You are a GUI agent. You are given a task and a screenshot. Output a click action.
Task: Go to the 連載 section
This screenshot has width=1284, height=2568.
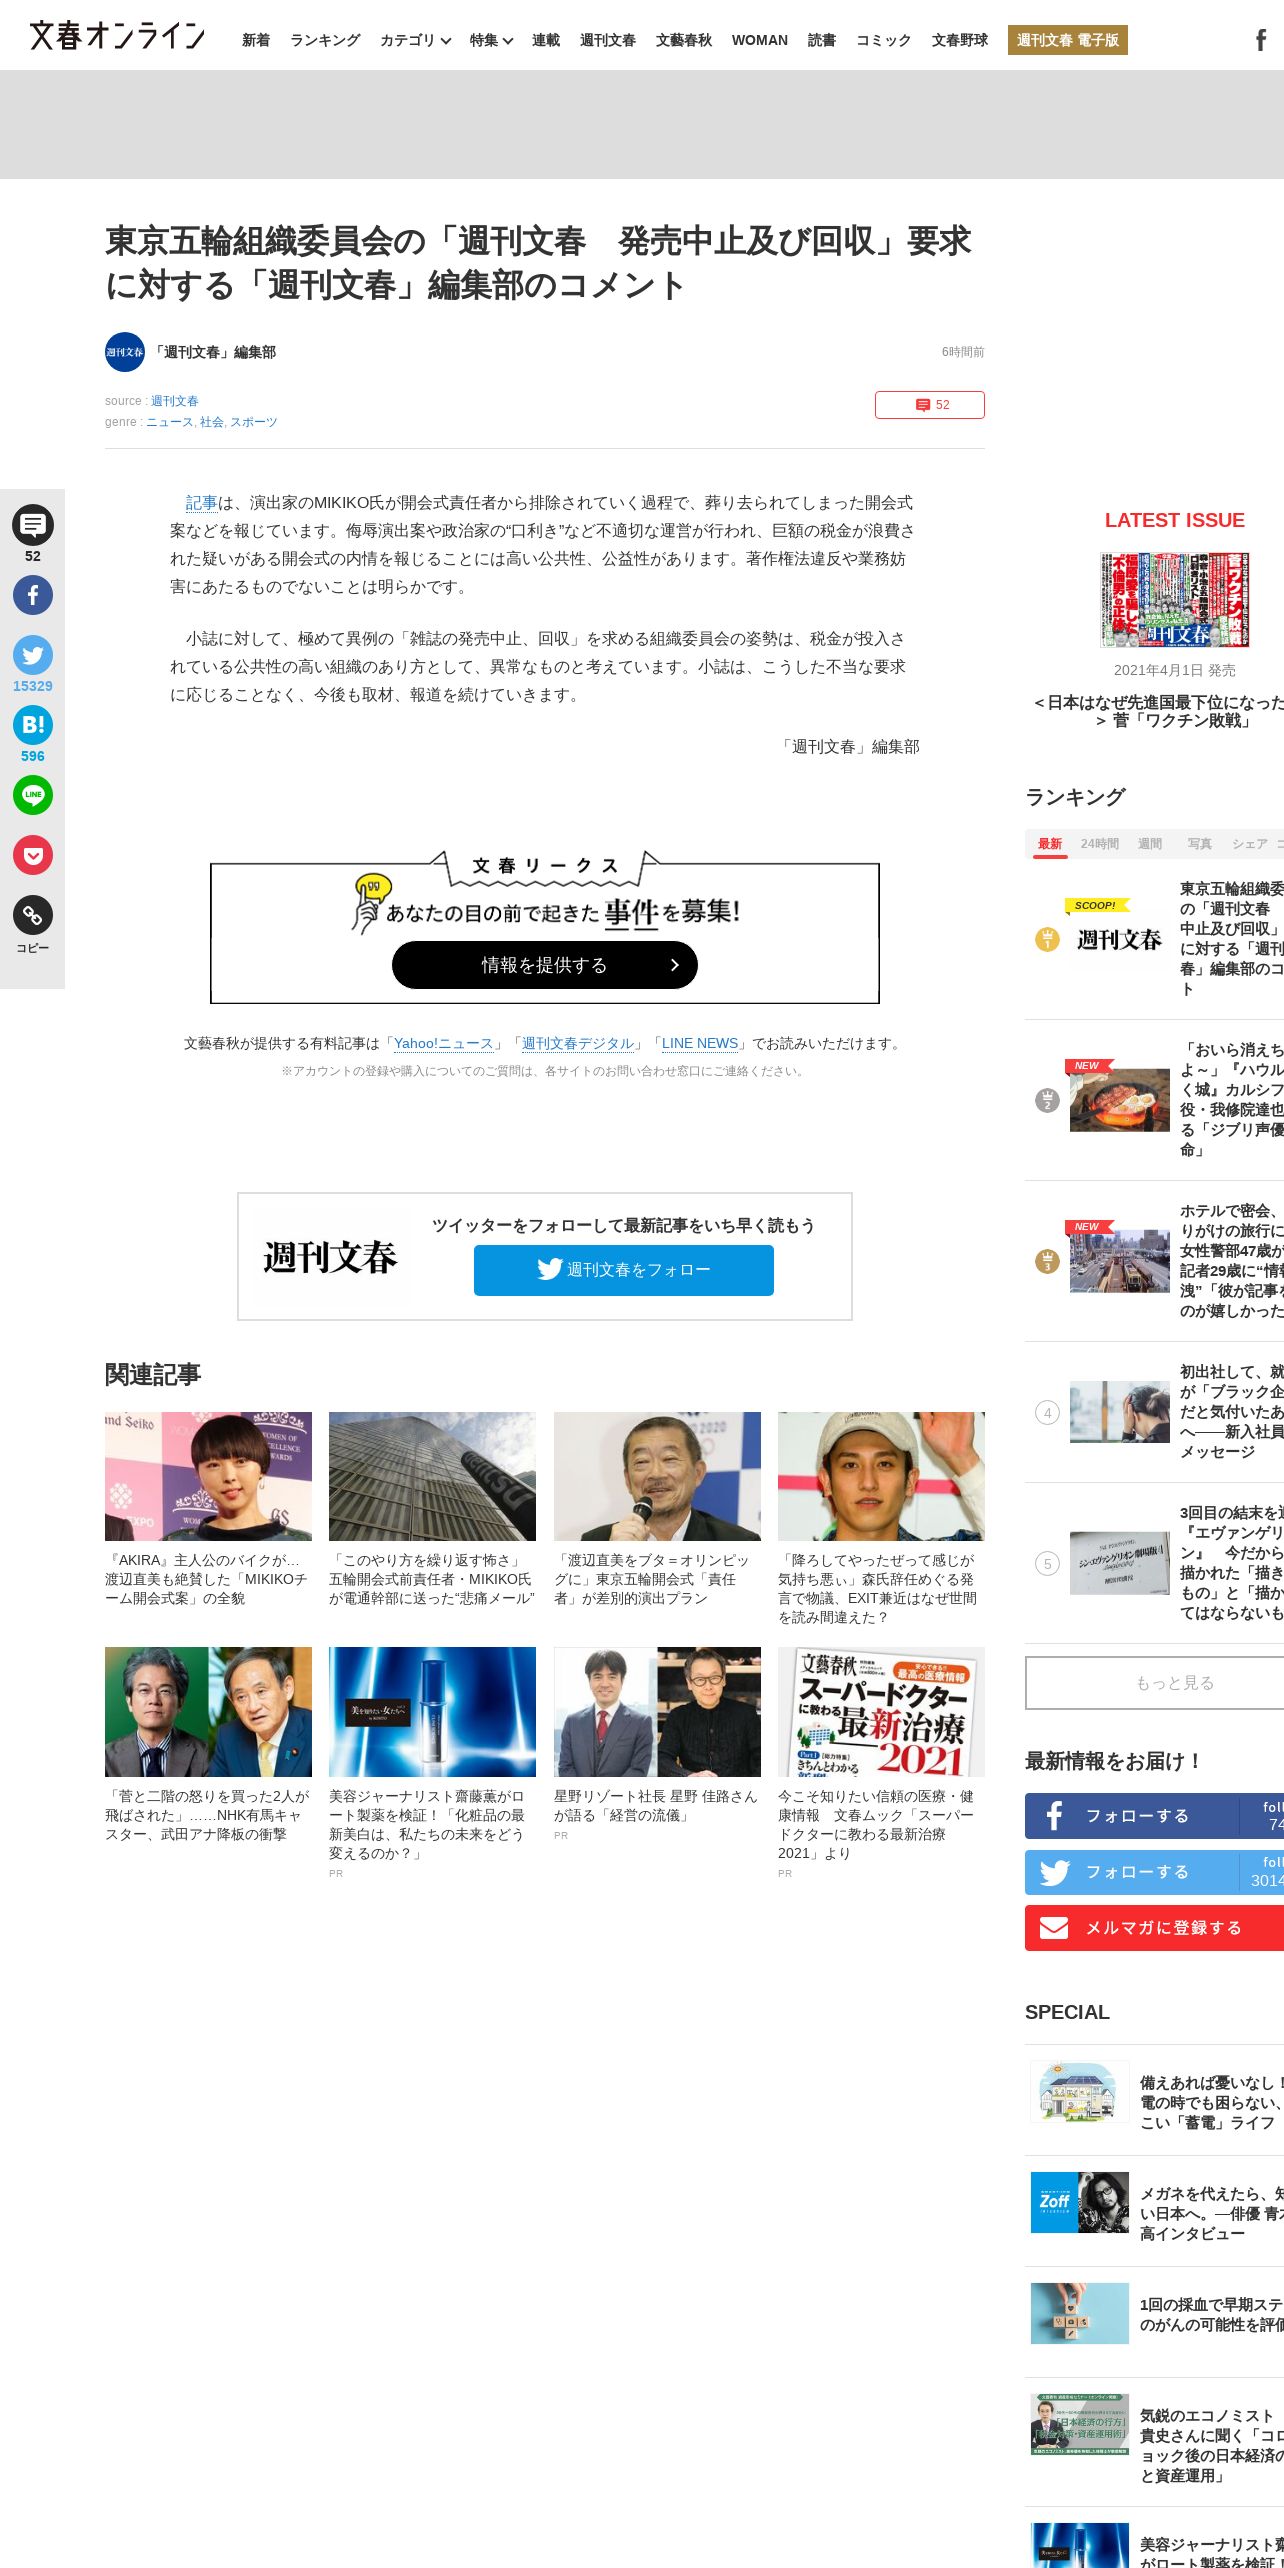pyautogui.click(x=546, y=40)
